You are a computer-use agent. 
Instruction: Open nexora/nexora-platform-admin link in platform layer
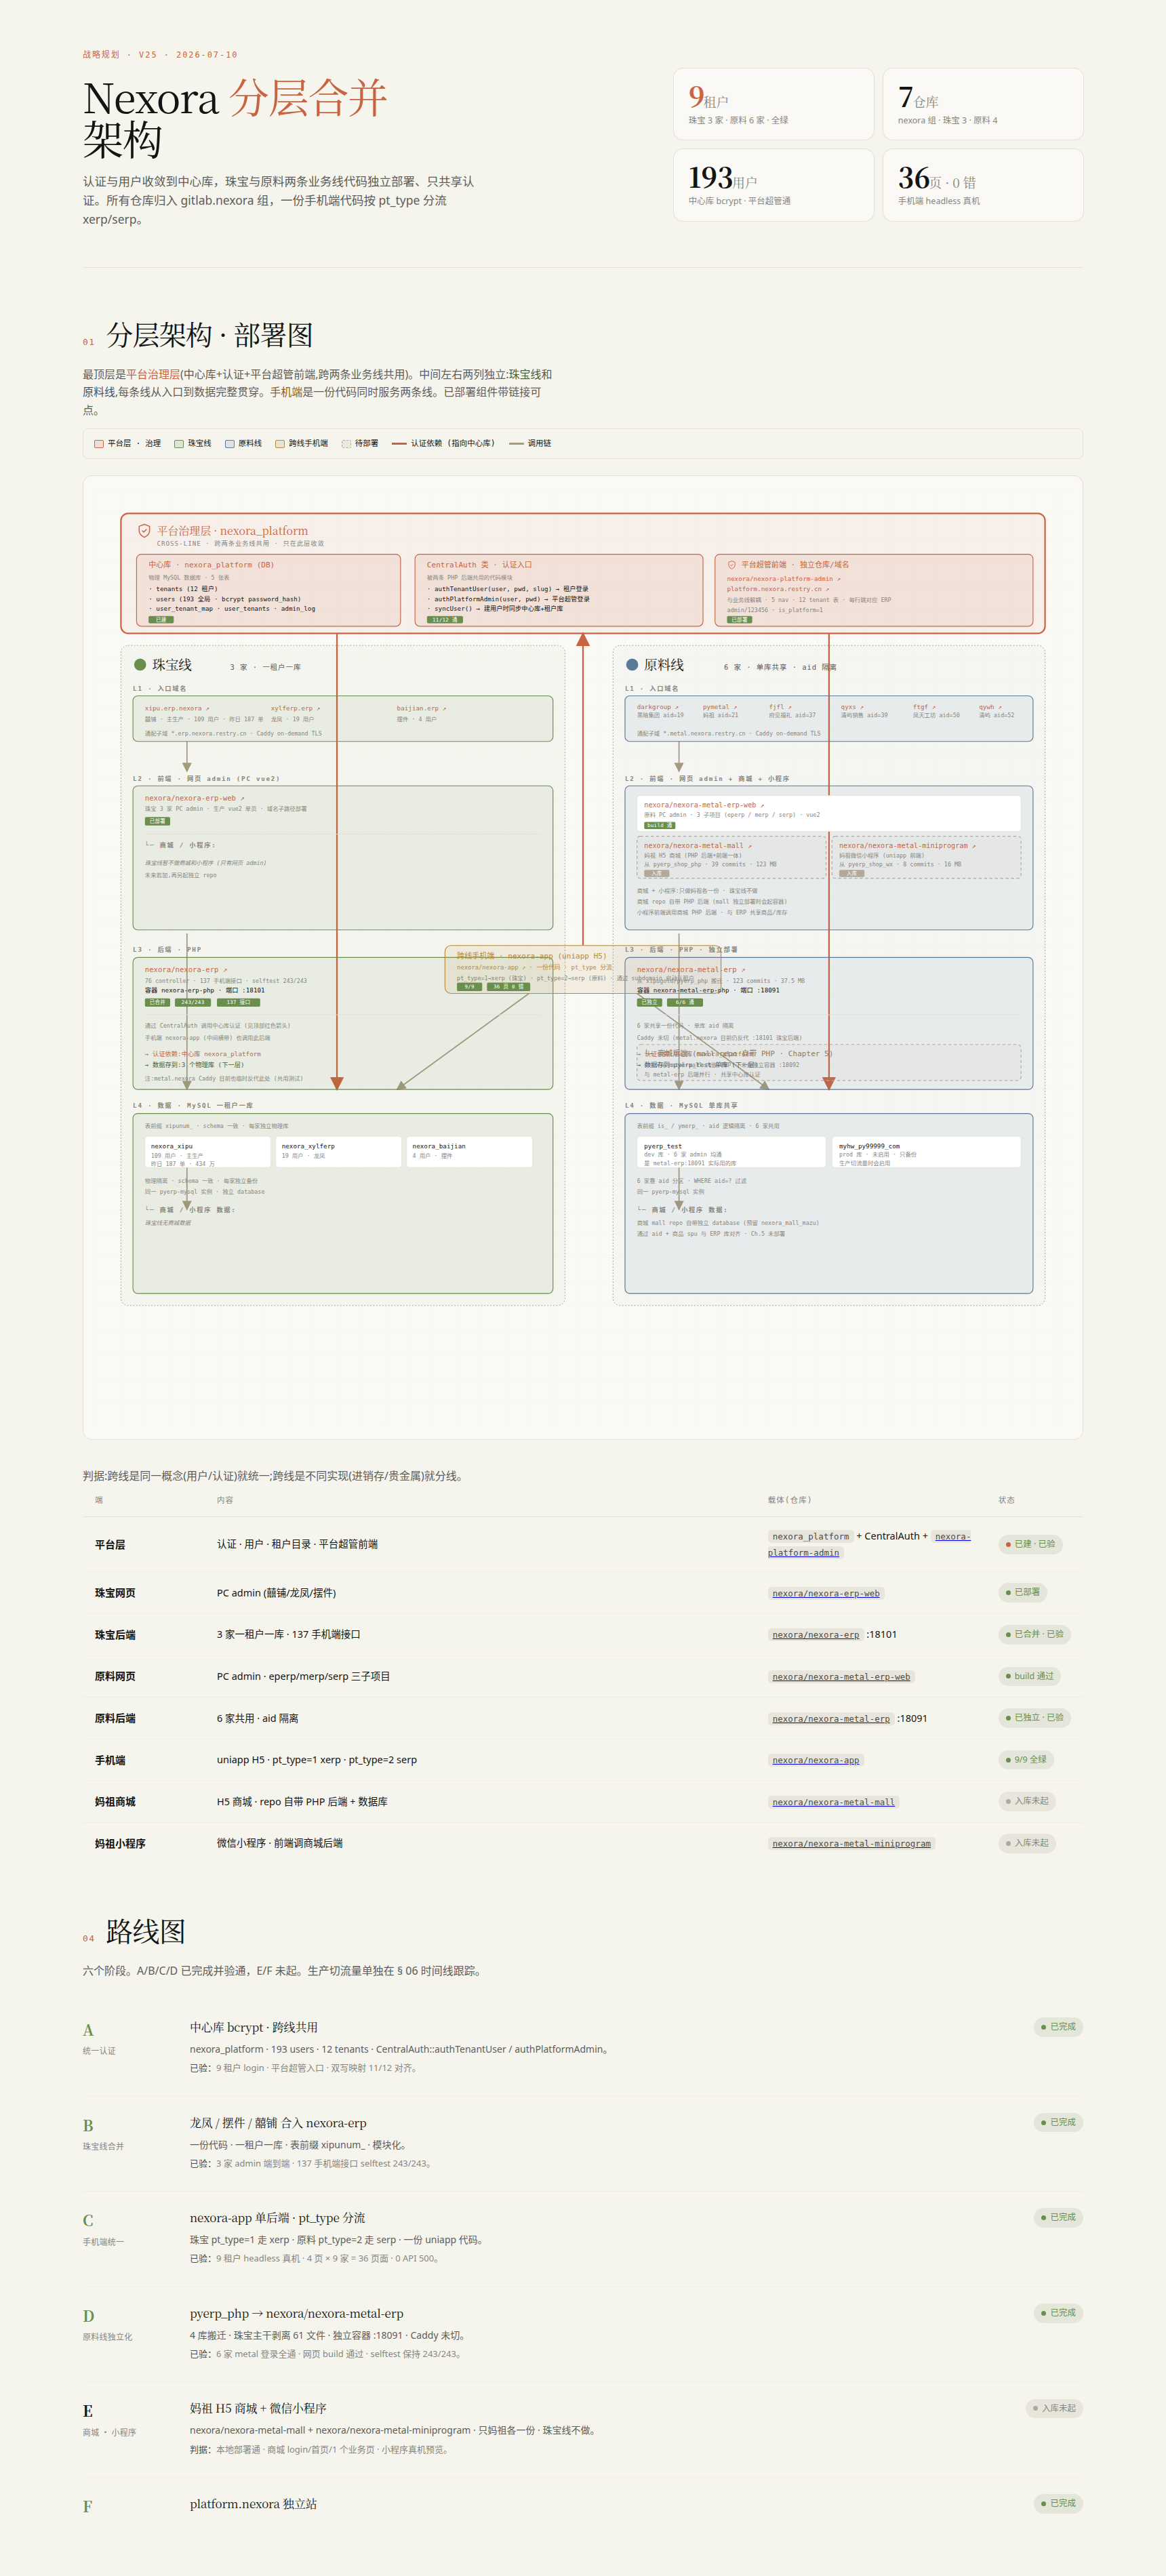click(x=783, y=579)
